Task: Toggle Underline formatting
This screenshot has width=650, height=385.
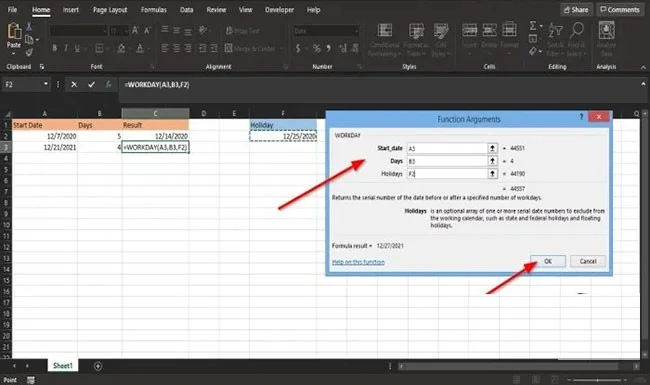Action: [x=77, y=48]
